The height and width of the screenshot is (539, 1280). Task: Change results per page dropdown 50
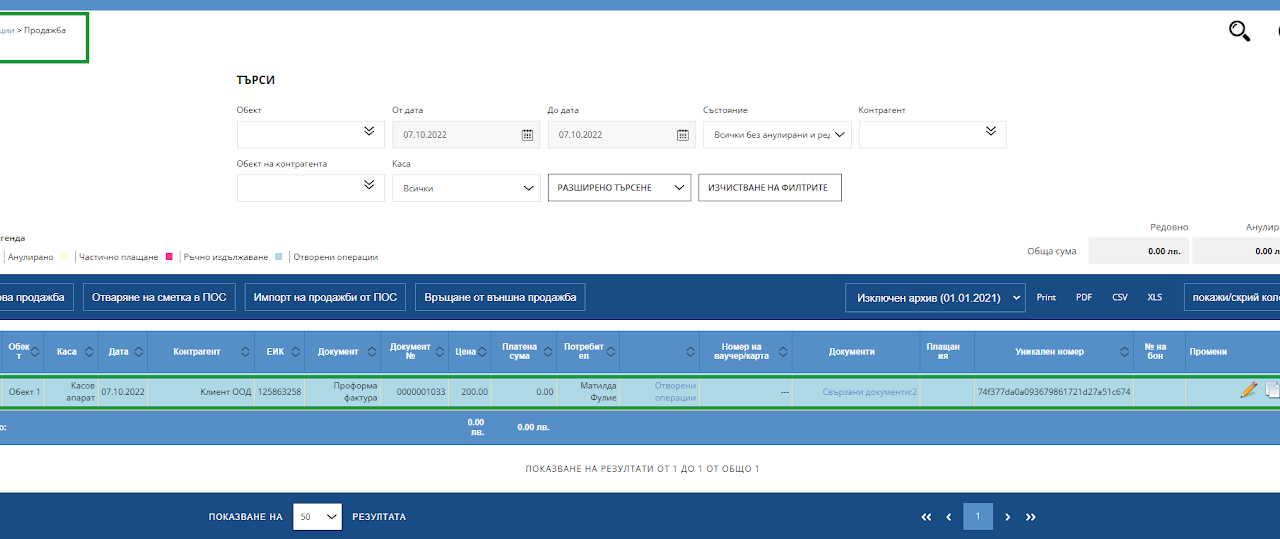point(317,517)
